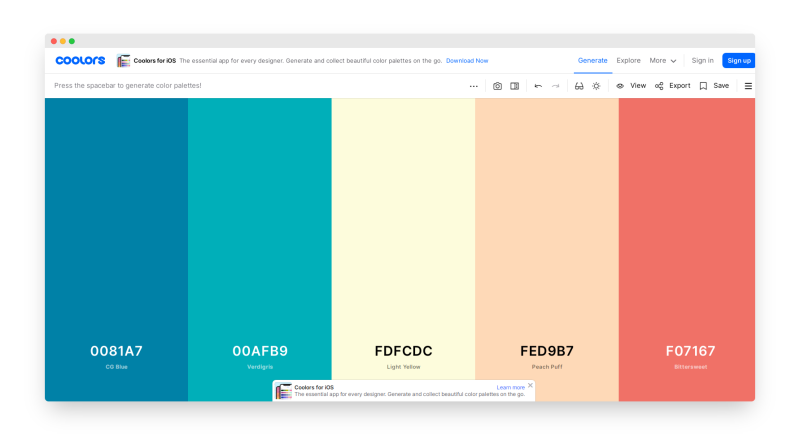Switch to the Generate tab
Screen dimensions: 800x435
pyautogui.click(x=592, y=60)
